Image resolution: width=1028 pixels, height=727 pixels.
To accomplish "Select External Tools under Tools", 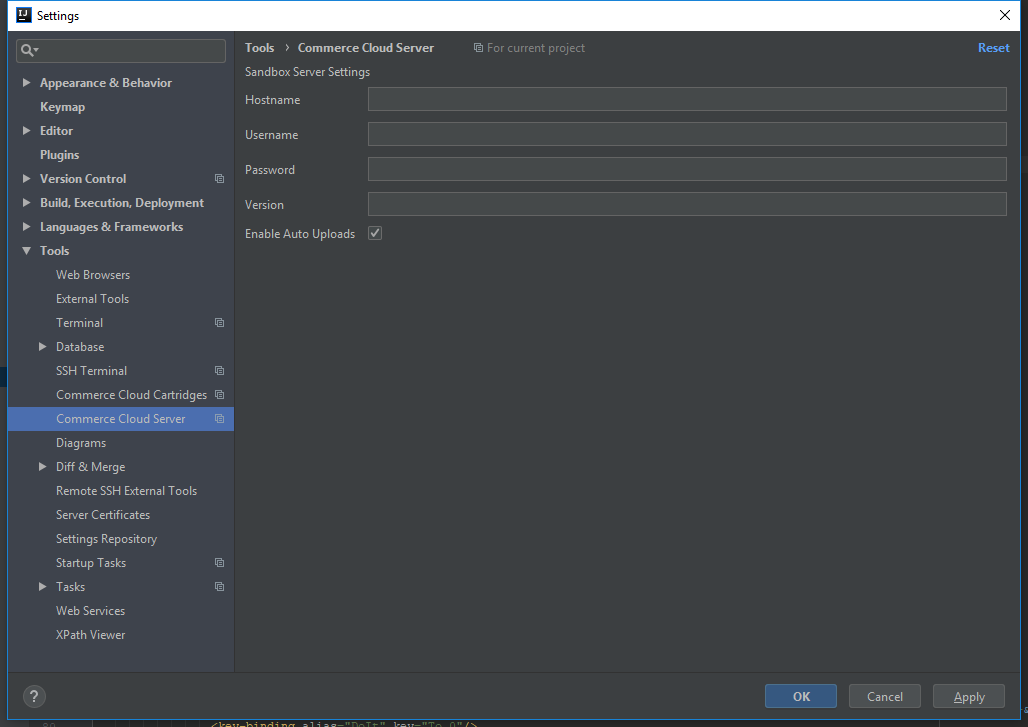I will click(92, 299).
